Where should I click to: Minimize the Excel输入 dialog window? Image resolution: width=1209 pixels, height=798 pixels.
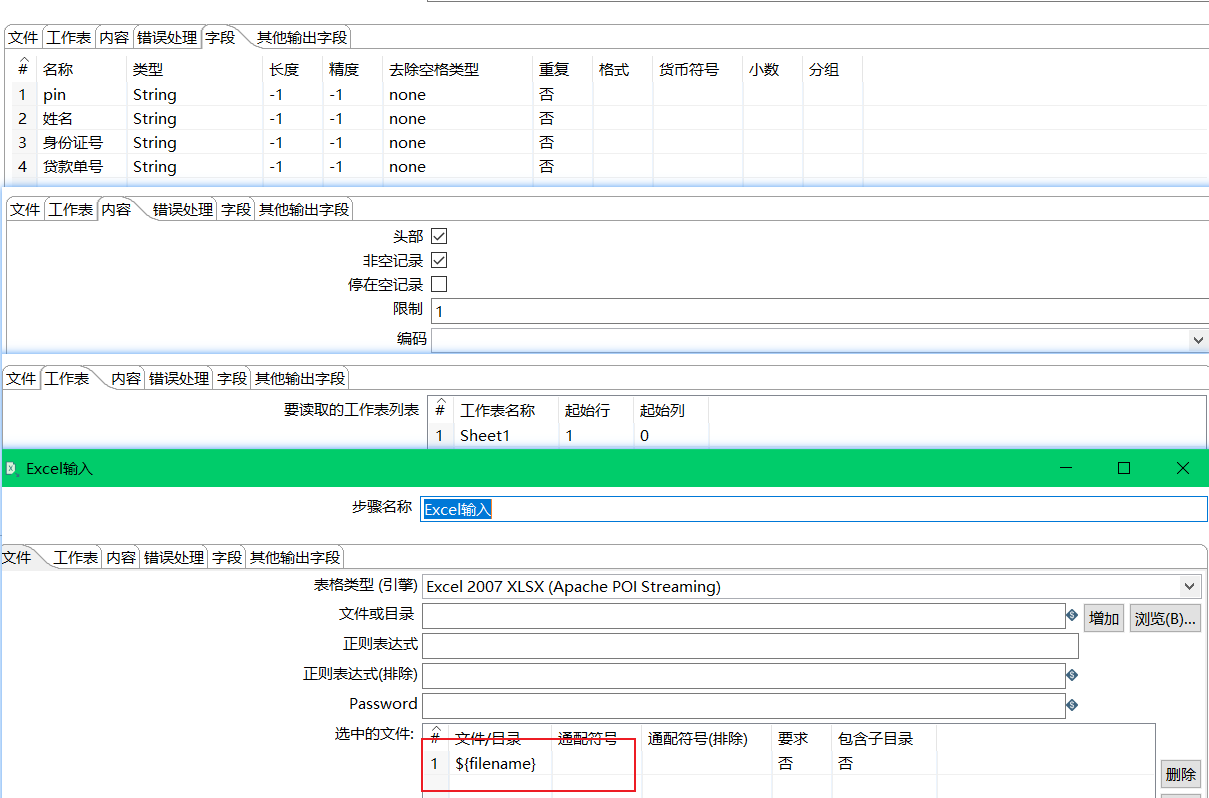coord(1066,468)
